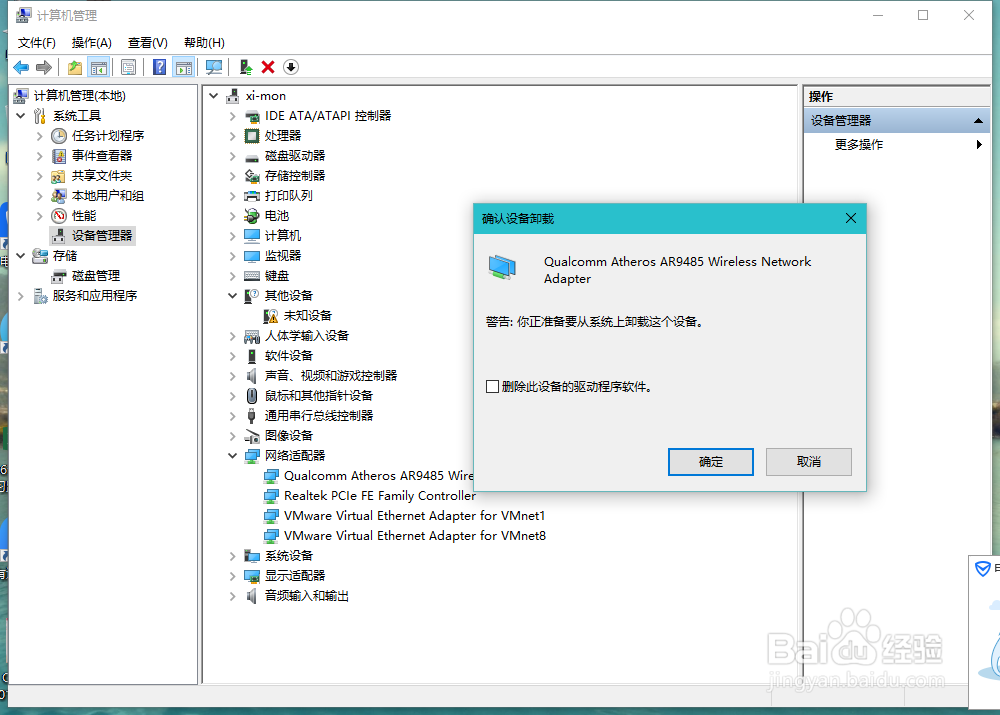Expand the 任务计划程序 node
Screen dimensions: 1000x715
(x=40, y=136)
